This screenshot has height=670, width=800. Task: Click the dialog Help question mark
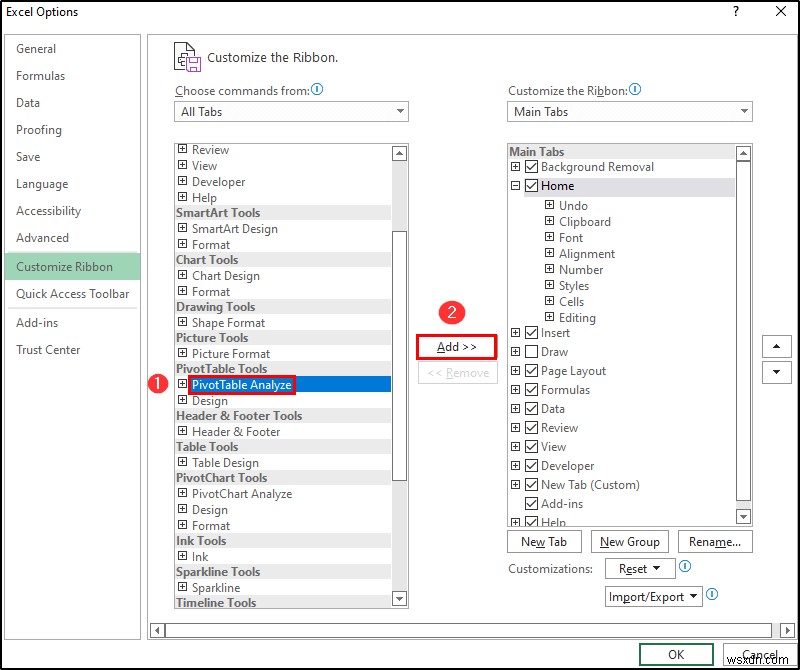(x=737, y=11)
